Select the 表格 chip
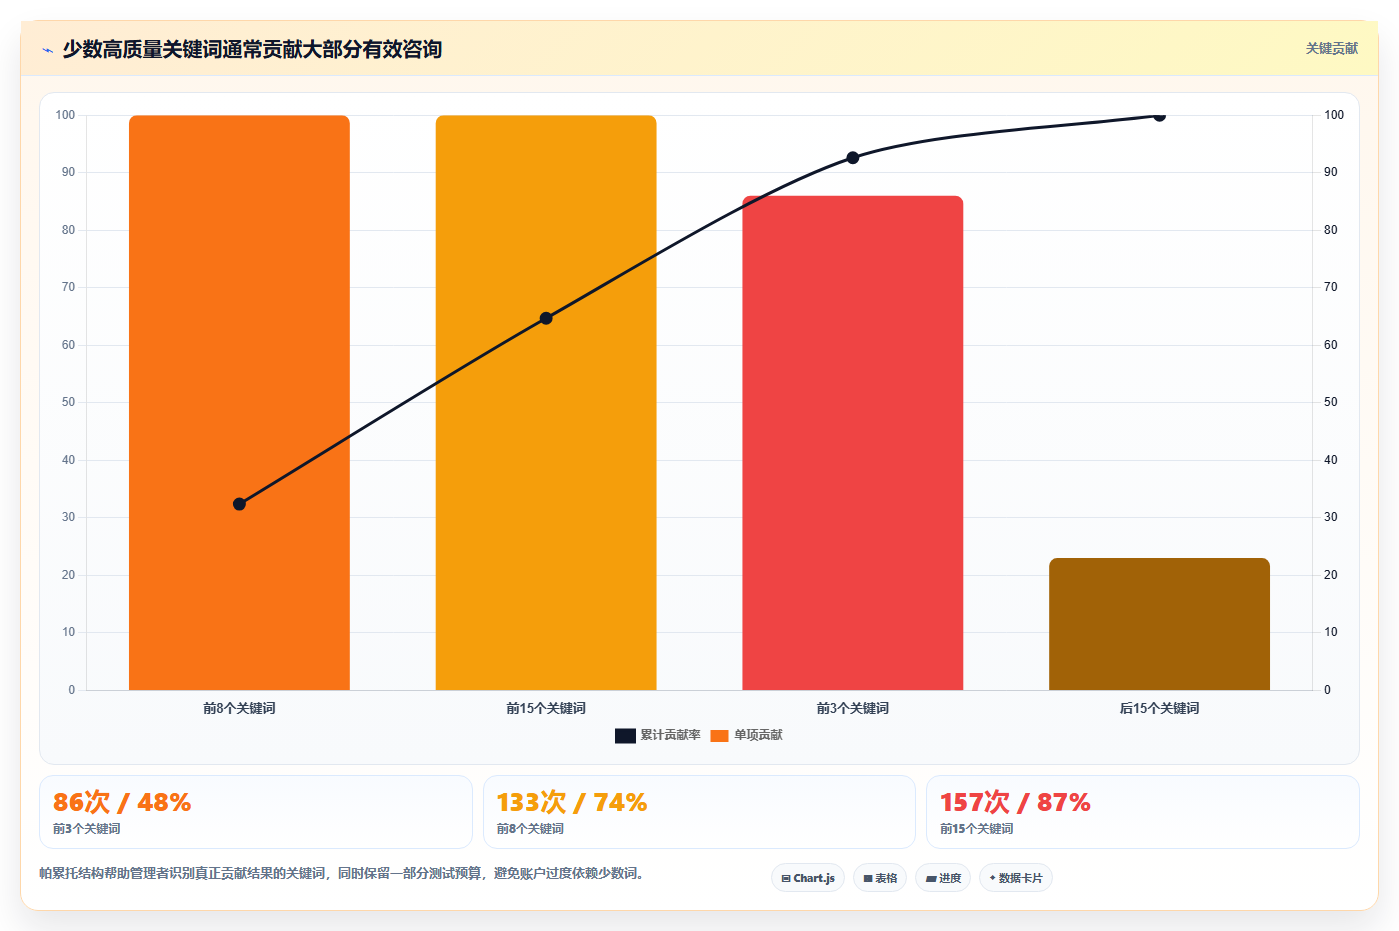Image resolution: width=1399 pixels, height=931 pixels. click(x=880, y=878)
